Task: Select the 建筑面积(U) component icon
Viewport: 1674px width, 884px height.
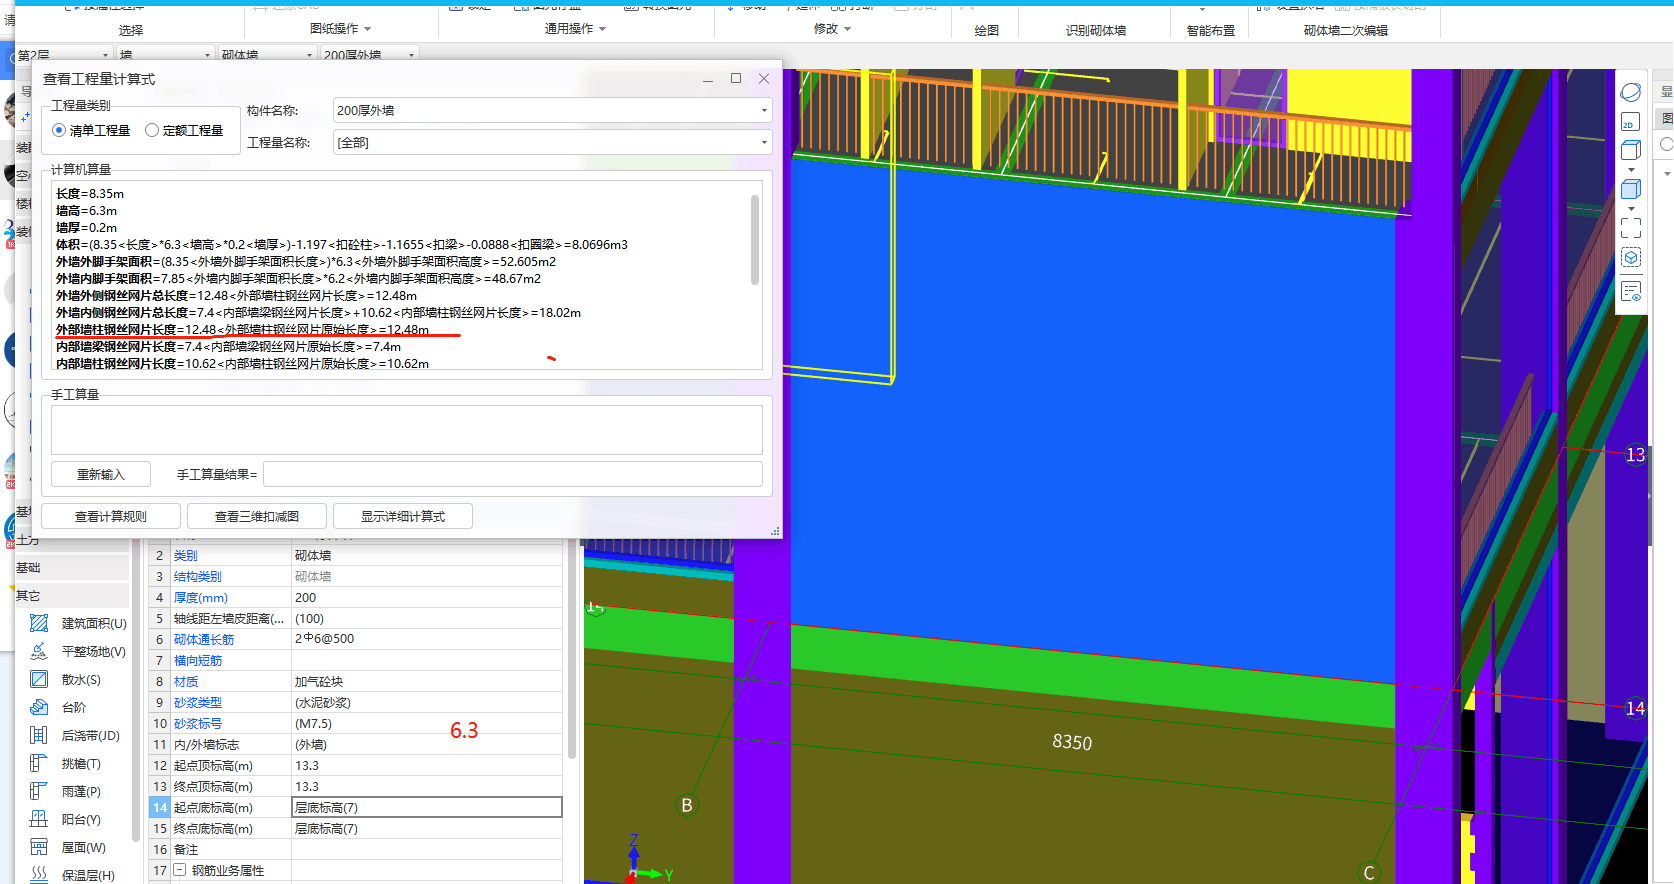Action: 39,623
